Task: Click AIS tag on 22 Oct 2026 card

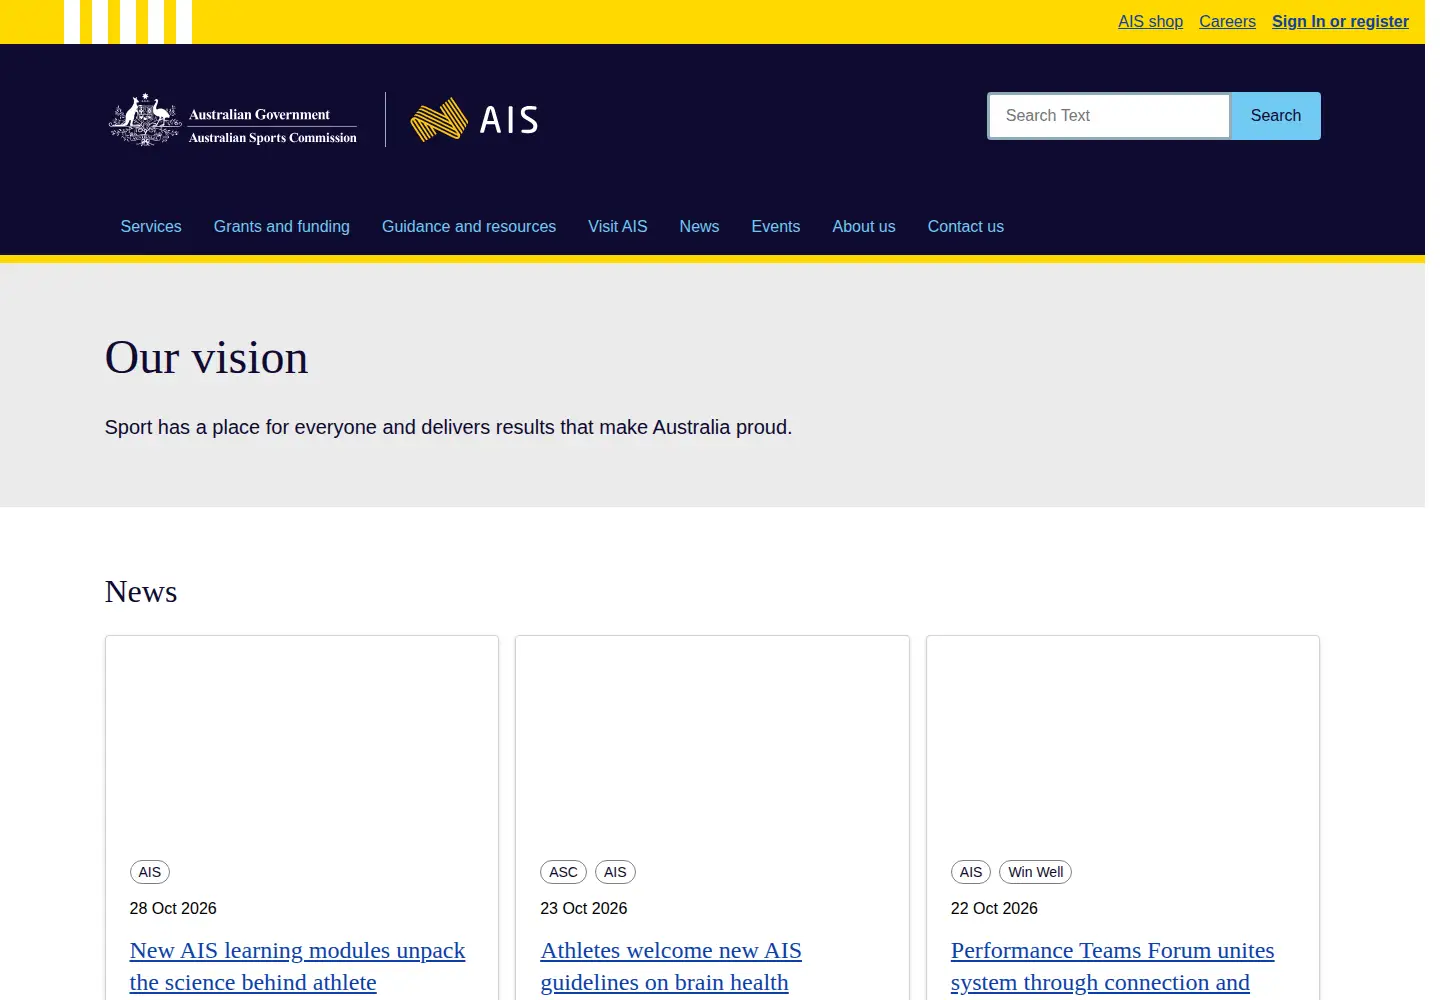Action: point(971,872)
